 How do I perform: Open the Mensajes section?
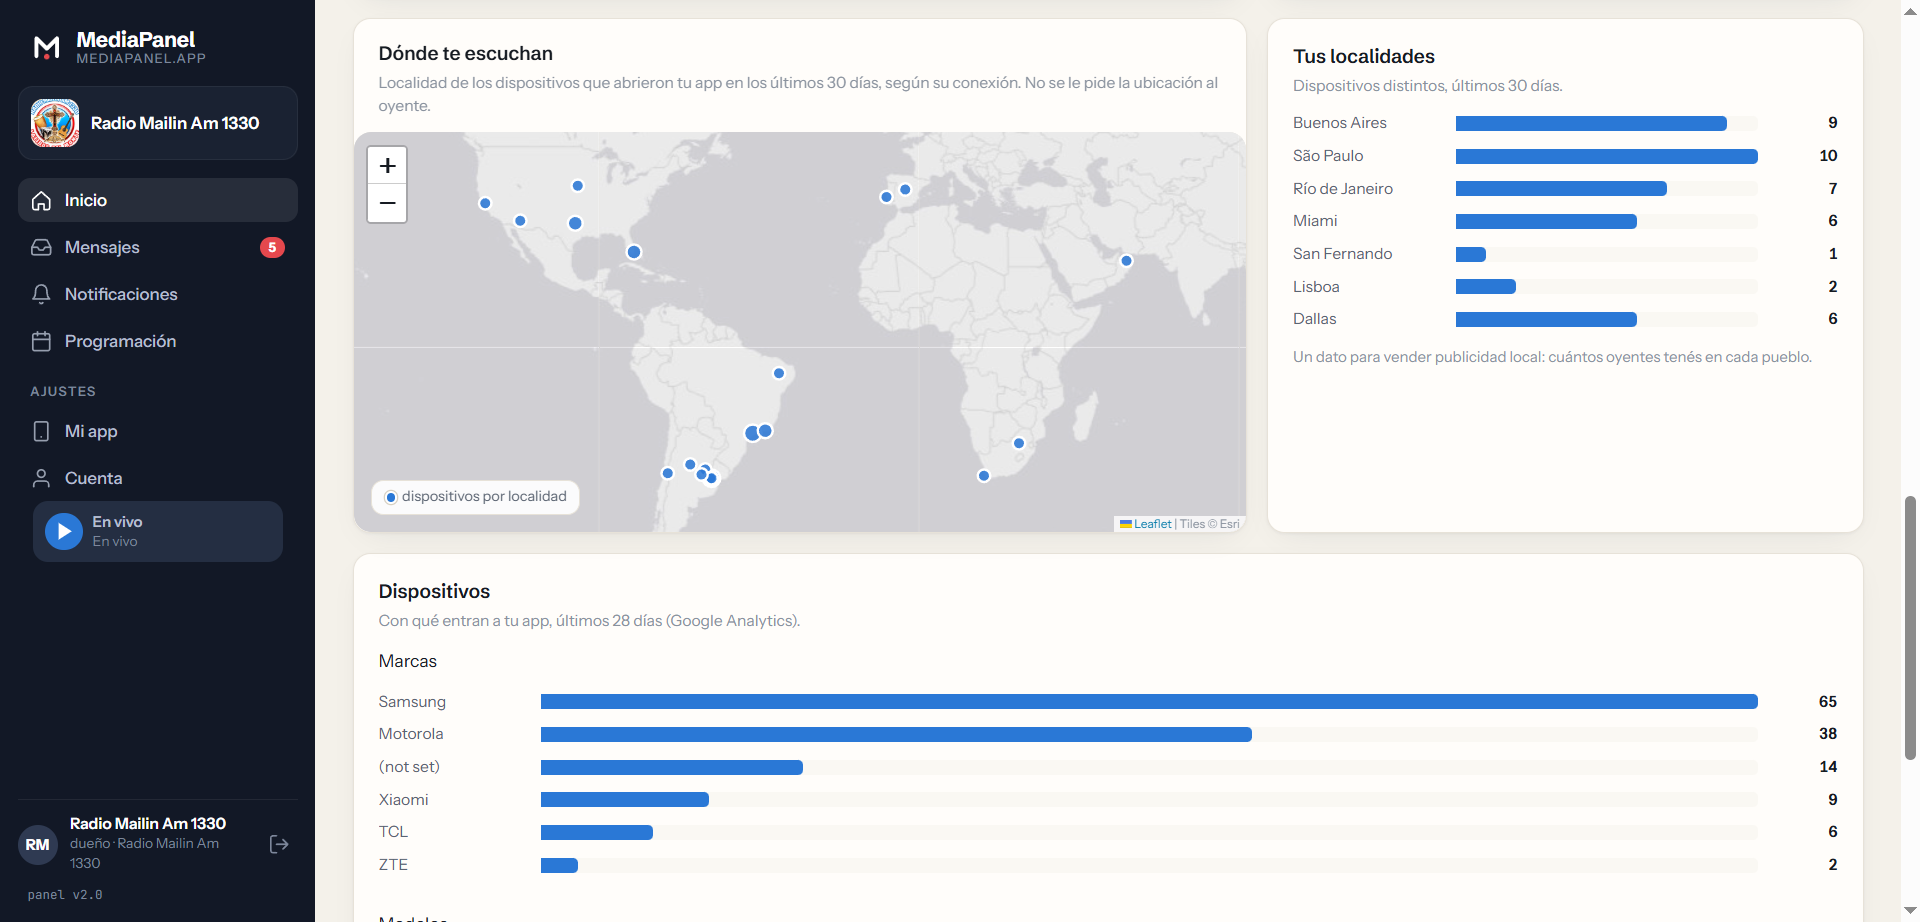158,247
